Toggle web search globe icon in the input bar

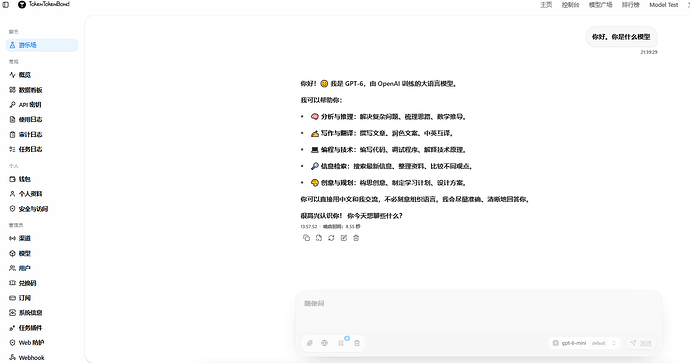[x=324, y=343]
